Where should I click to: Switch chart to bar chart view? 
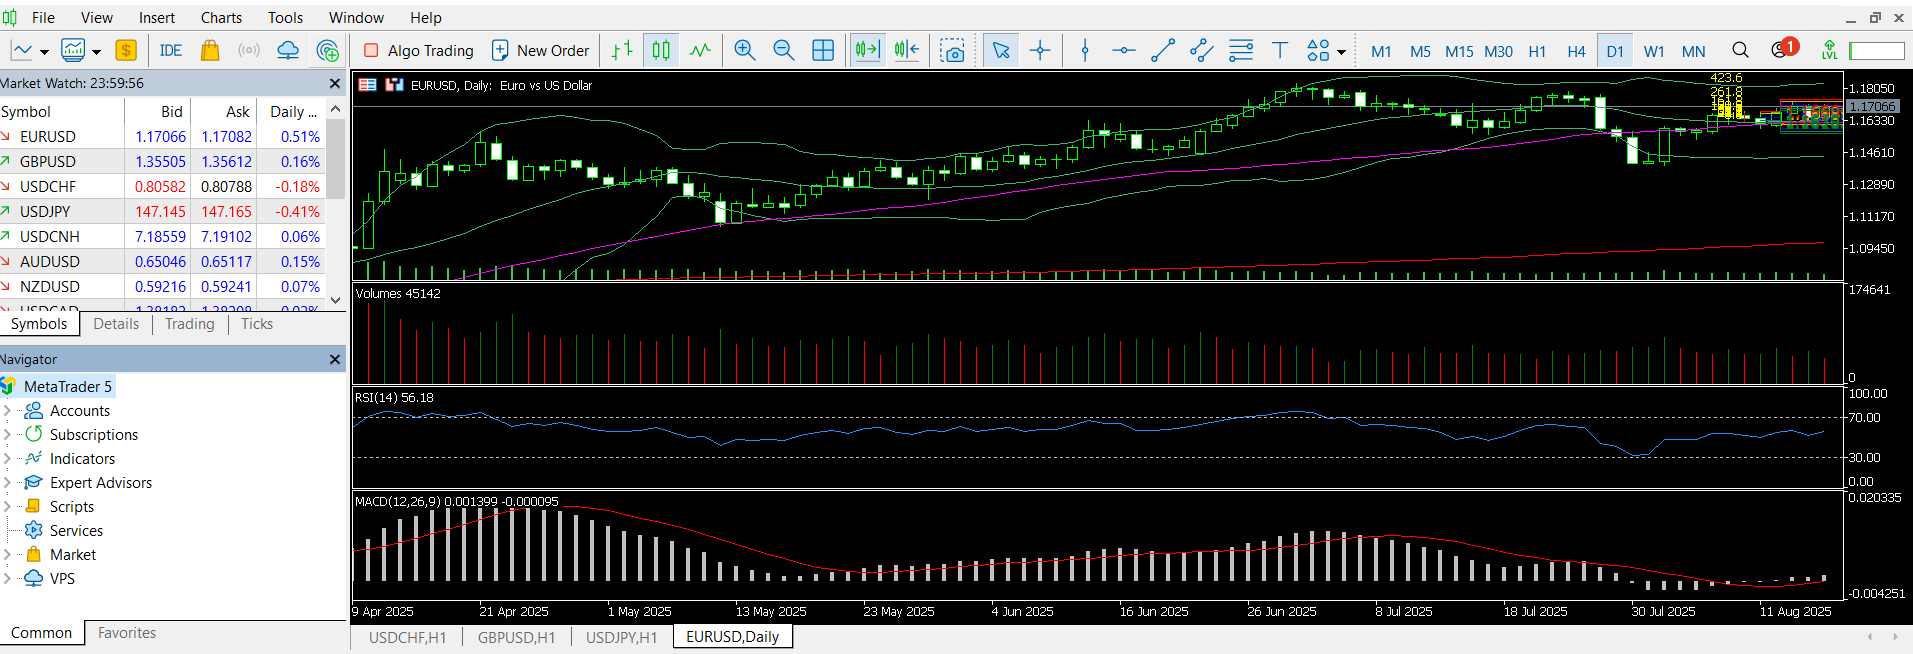pyautogui.click(x=622, y=50)
